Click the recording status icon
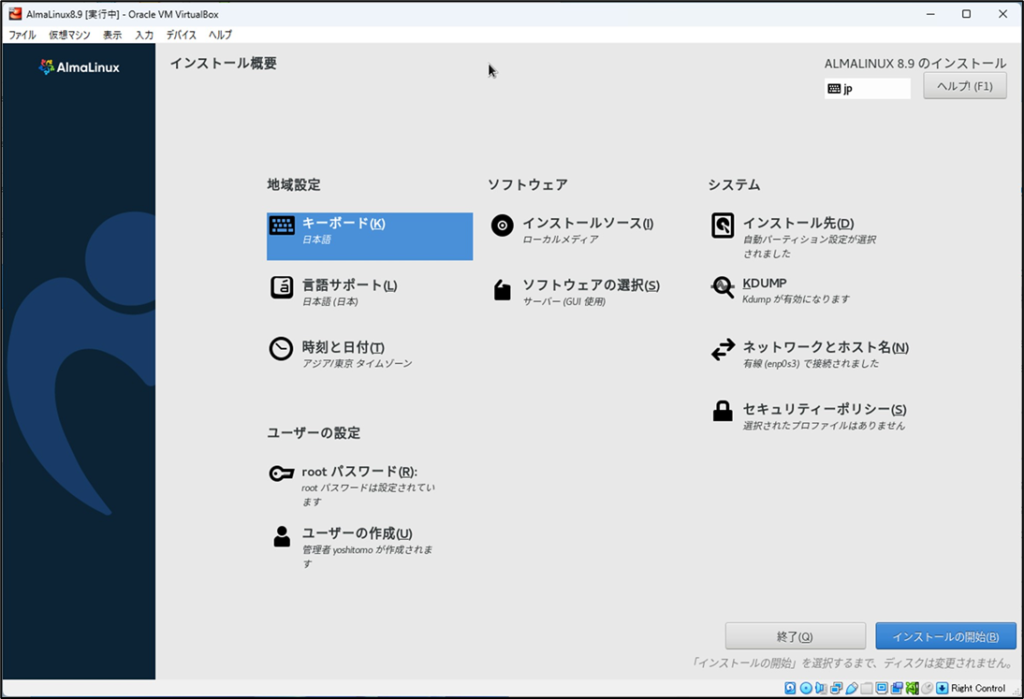Image resolution: width=1024 pixels, height=699 pixels. [897, 688]
